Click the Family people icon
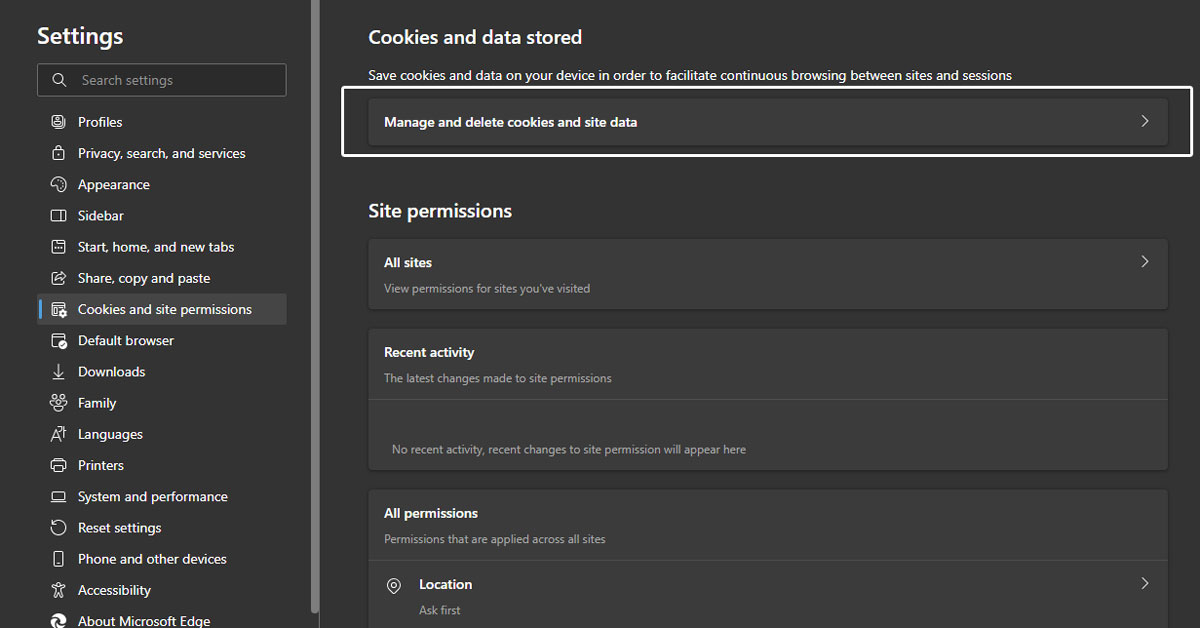This screenshot has width=1200, height=628. (x=58, y=403)
